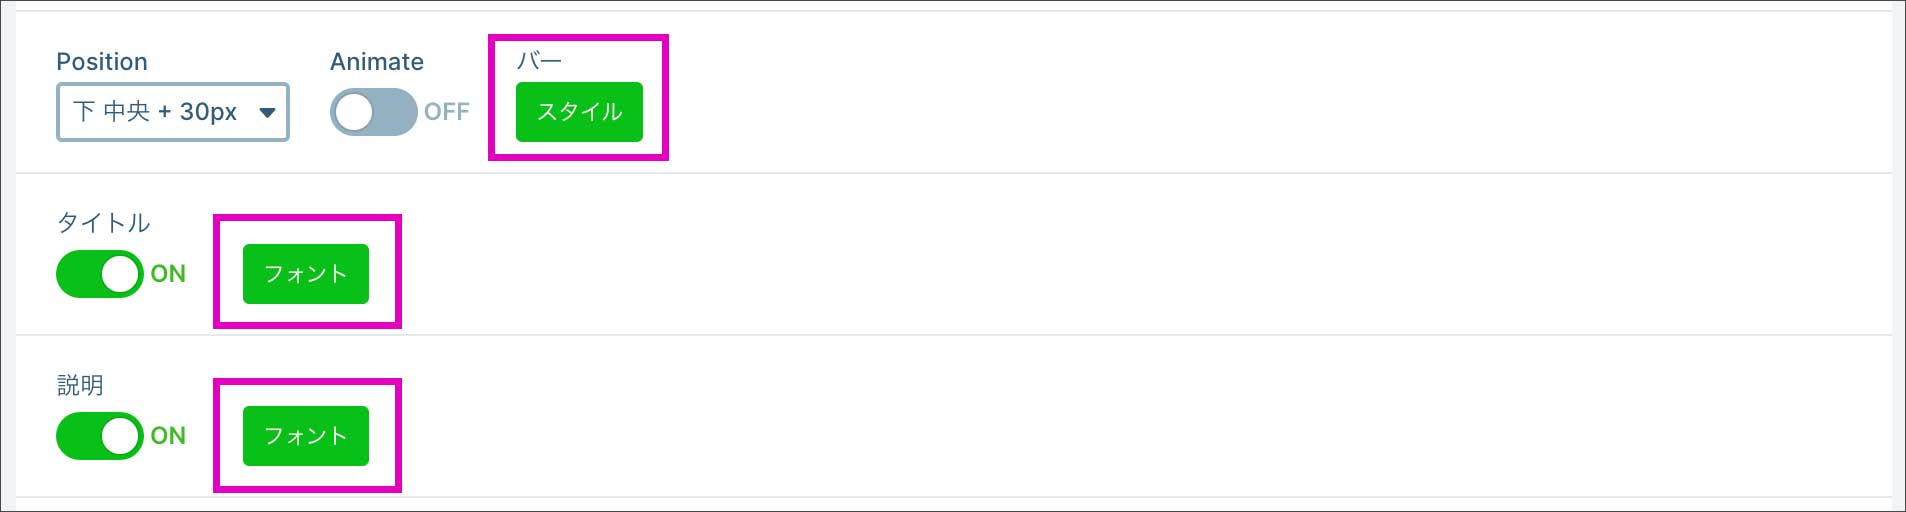This screenshot has width=1906, height=512.
Task: Click the タイトル section label
Action: 103,223
